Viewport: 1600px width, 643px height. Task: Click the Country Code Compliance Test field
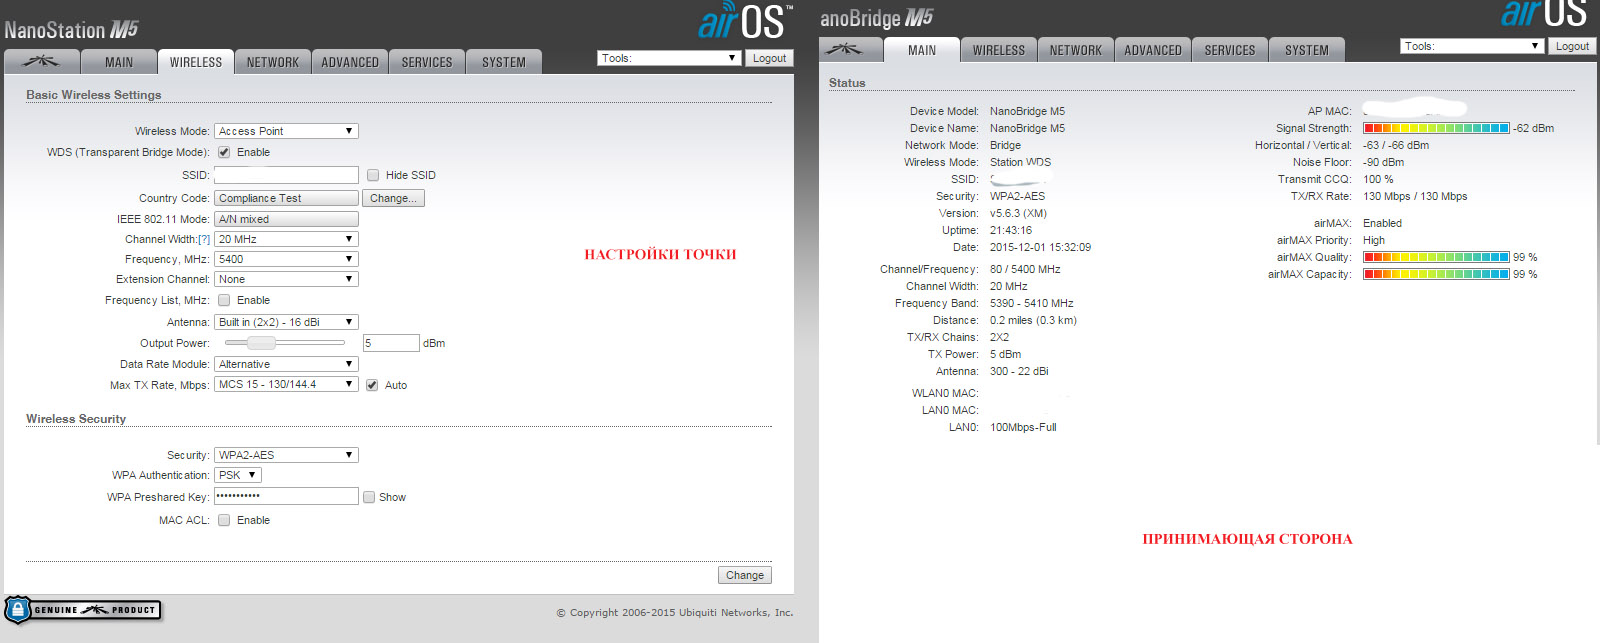point(286,198)
